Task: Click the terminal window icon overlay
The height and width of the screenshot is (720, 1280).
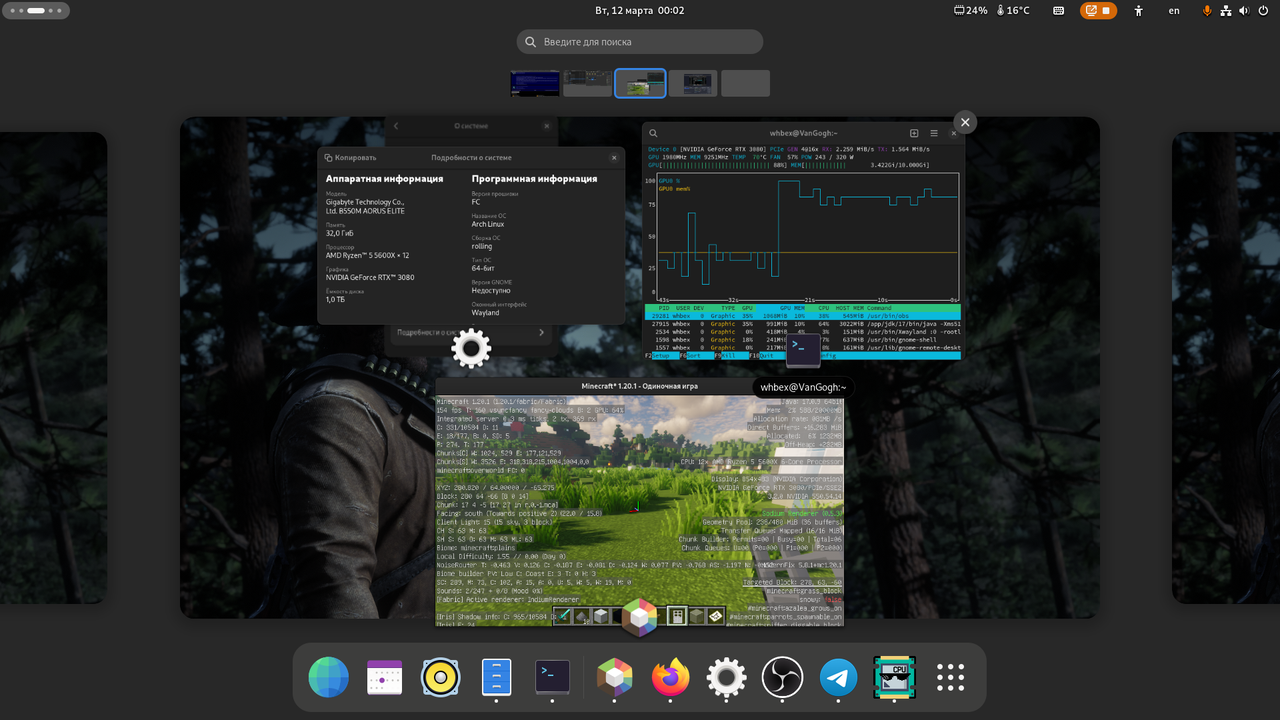Action: 804,351
